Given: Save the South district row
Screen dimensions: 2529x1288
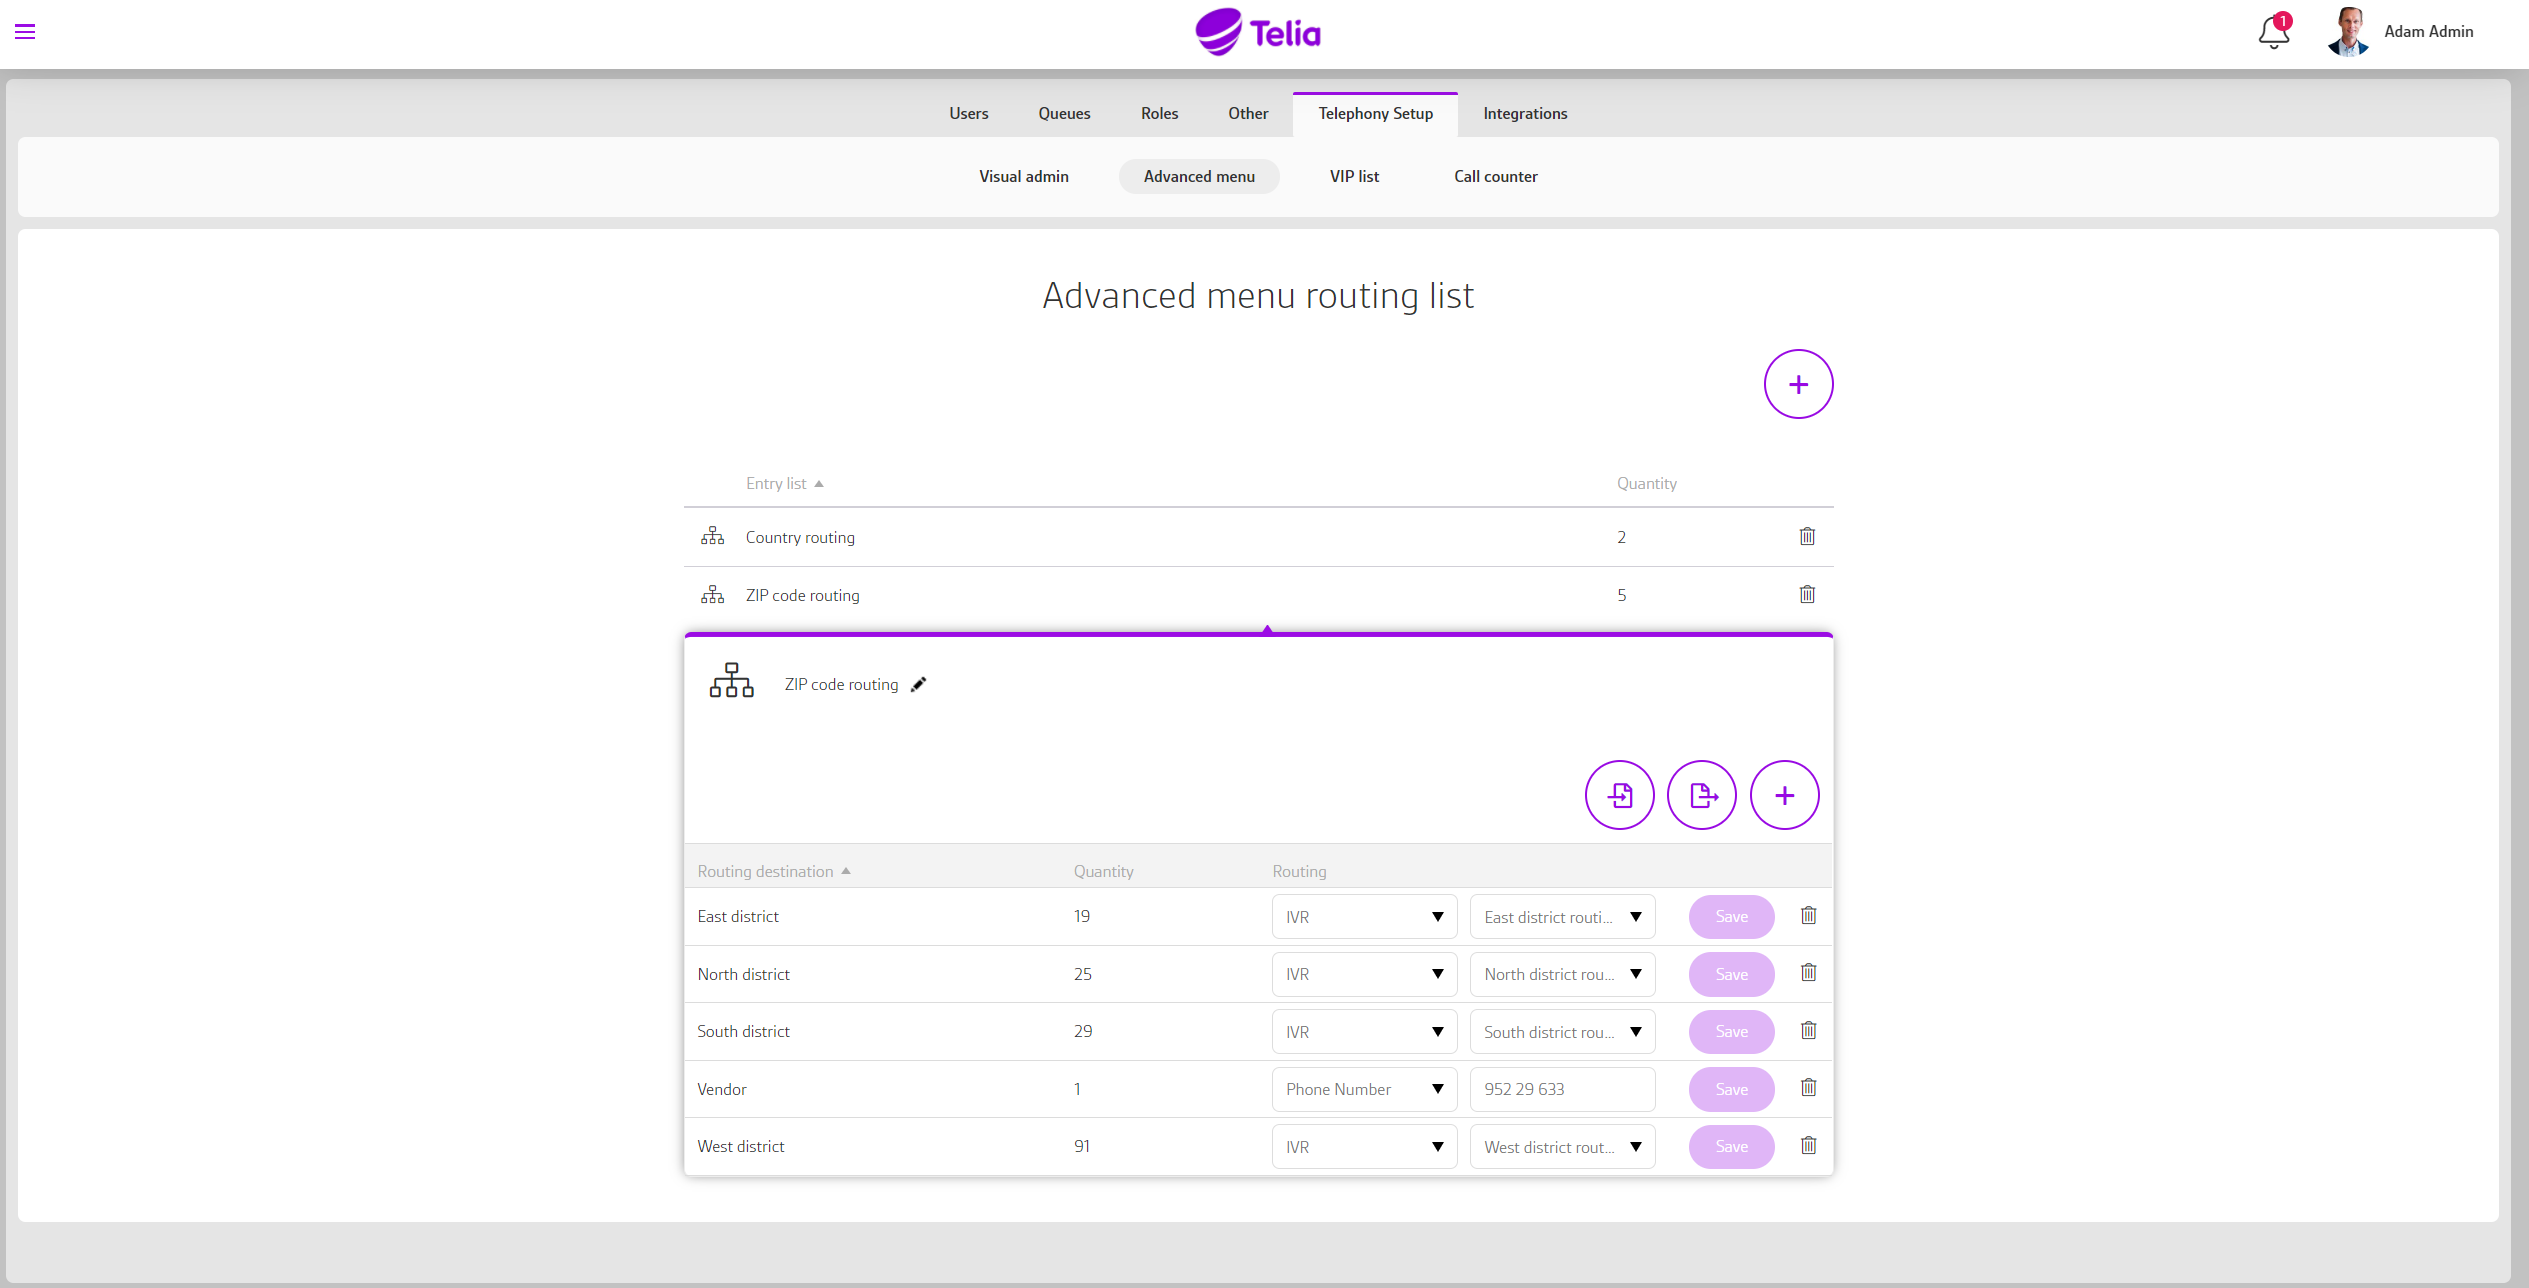Looking at the screenshot, I should [x=1731, y=1031].
